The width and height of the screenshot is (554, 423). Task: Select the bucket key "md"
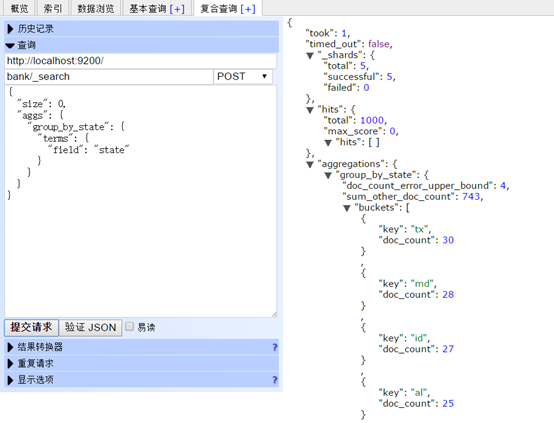(x=422, y=284)
